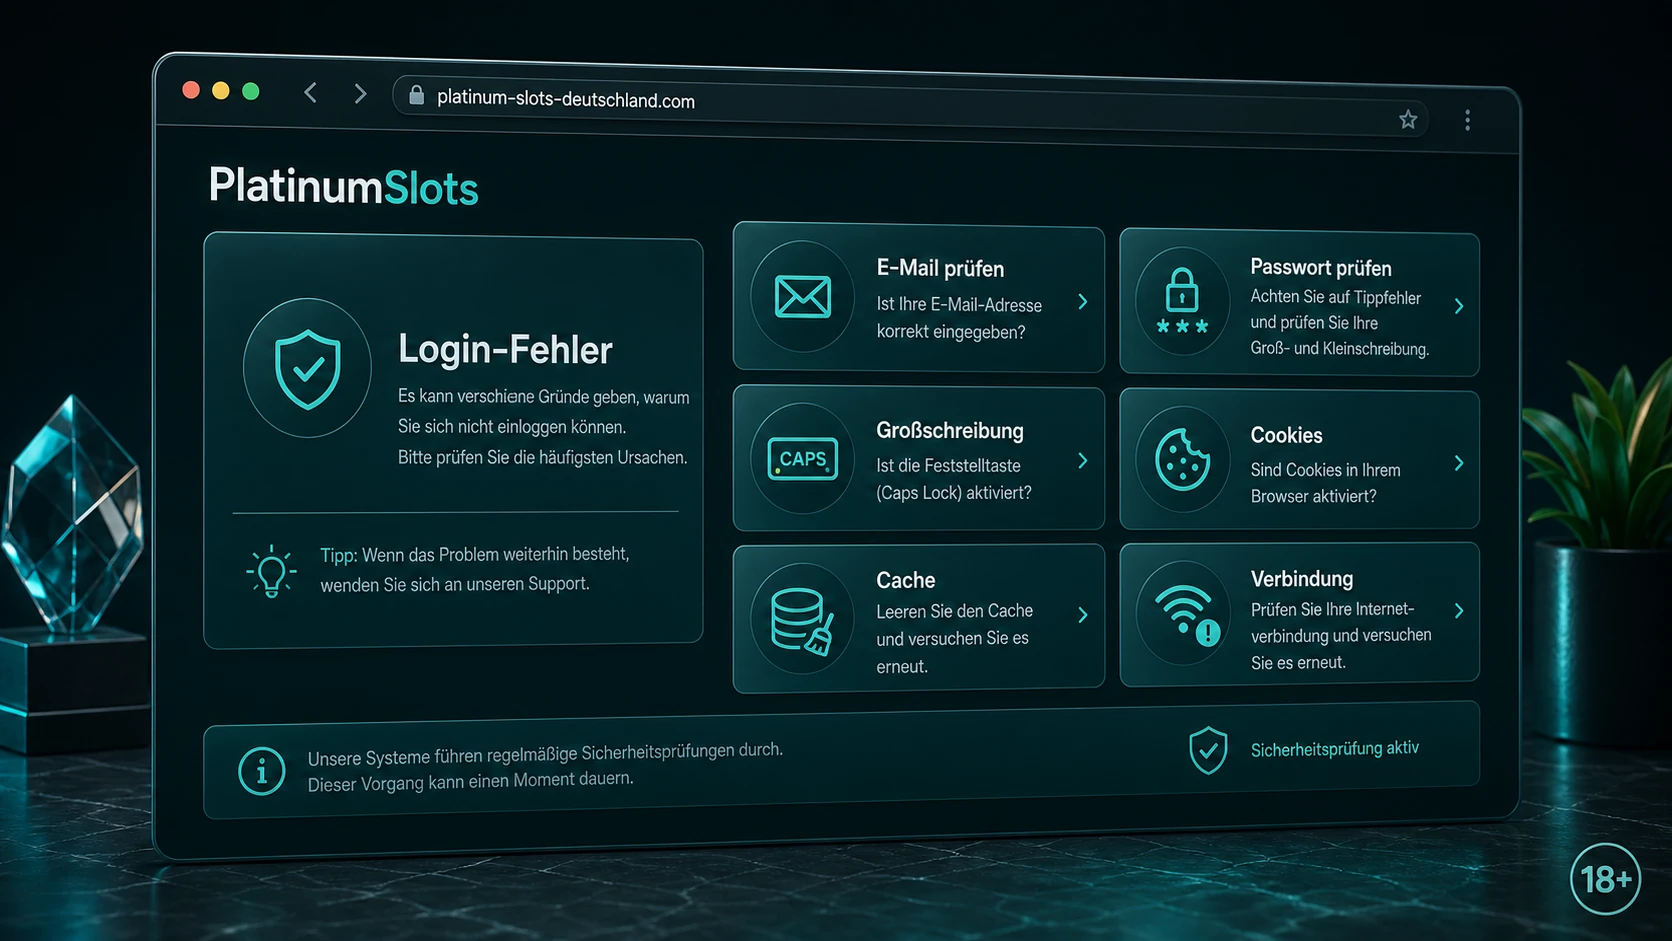Bookmark the page with the star icon
The width and height of the screenshot is (1672, 941).
coord(1408,120)
